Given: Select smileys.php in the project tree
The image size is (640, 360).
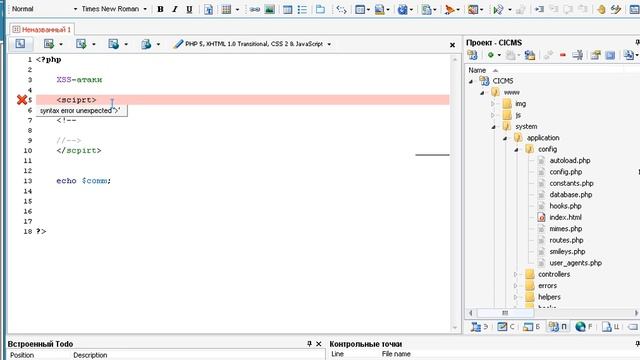Looking at the screenshot, I should point(567,252).
